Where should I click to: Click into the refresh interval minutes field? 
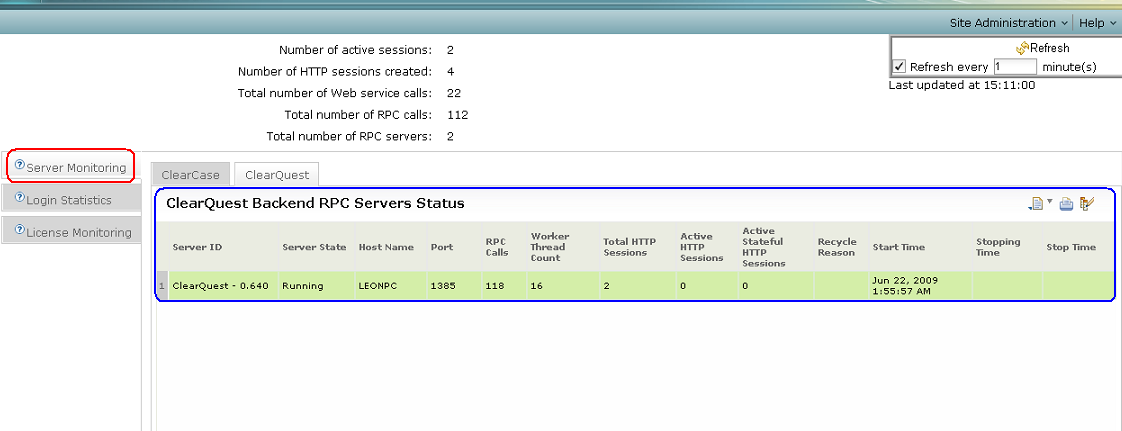pyautogui.click(x=1015, y=67)
